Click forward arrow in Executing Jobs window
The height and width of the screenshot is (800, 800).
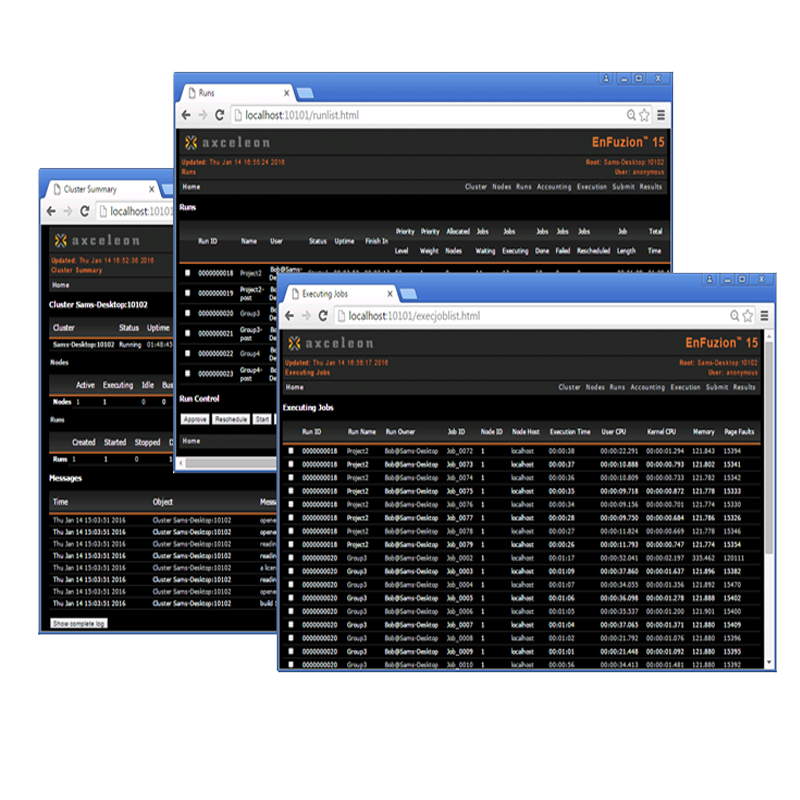(x=306, y=316)
